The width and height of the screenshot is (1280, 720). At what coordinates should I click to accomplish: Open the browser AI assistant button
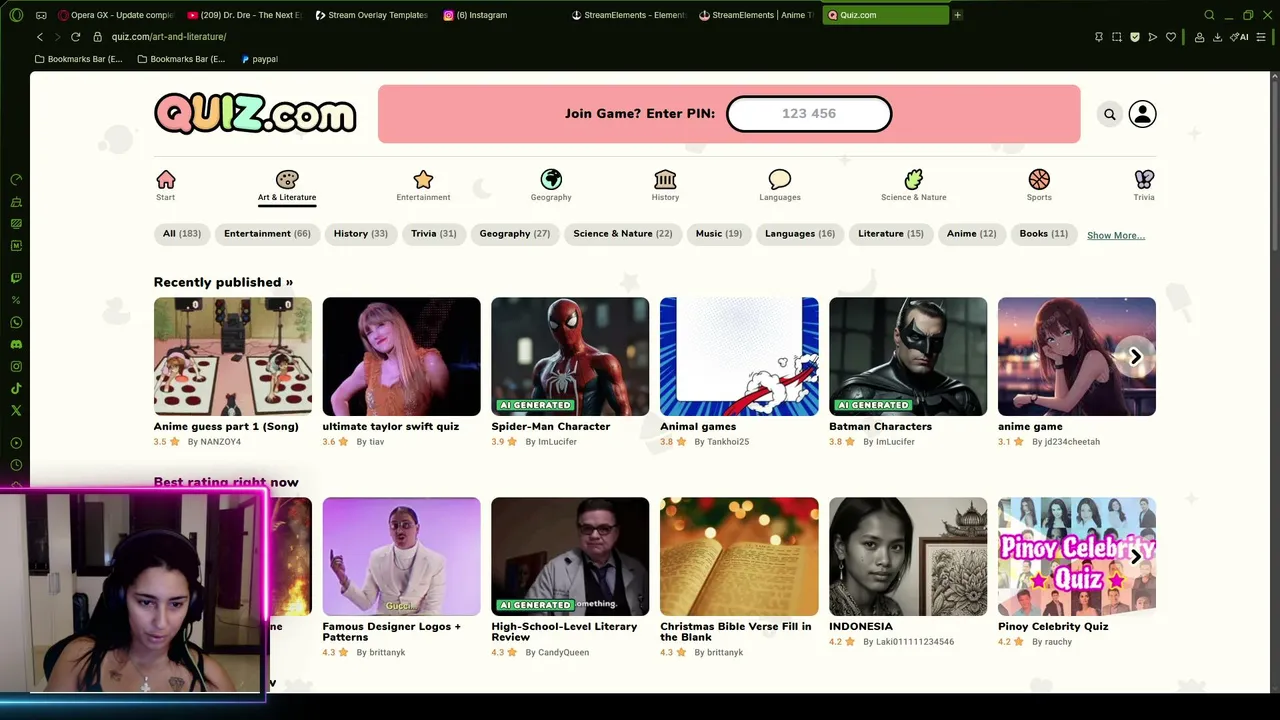(1240, 37)
